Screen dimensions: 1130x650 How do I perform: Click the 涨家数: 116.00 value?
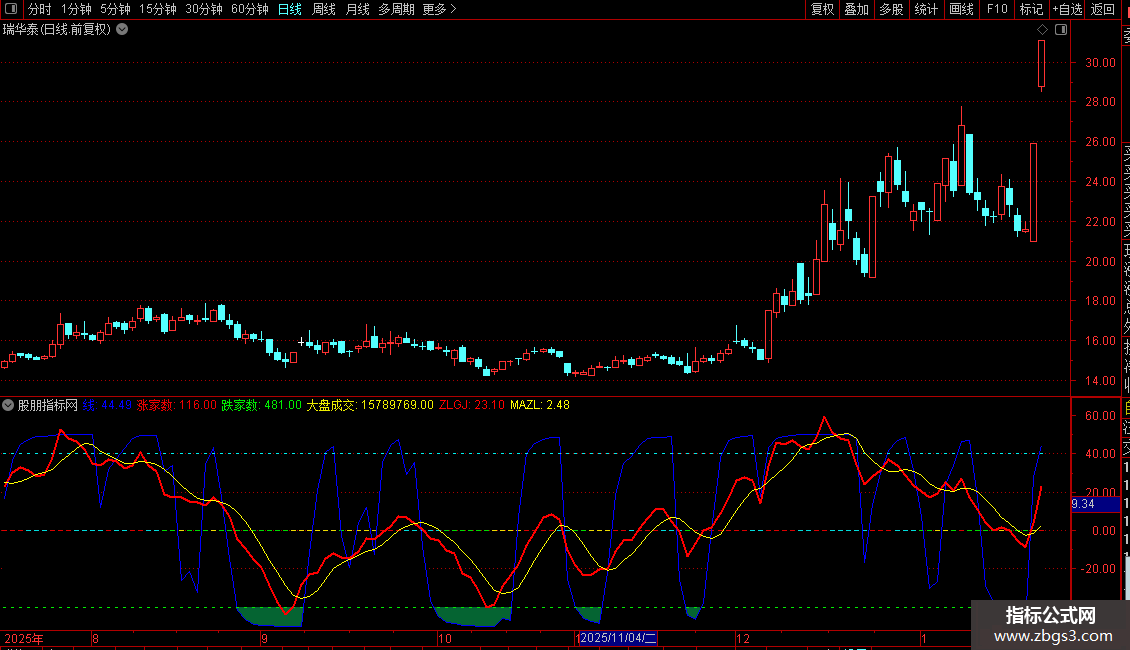pyautogui.click(x=177, y=405)
